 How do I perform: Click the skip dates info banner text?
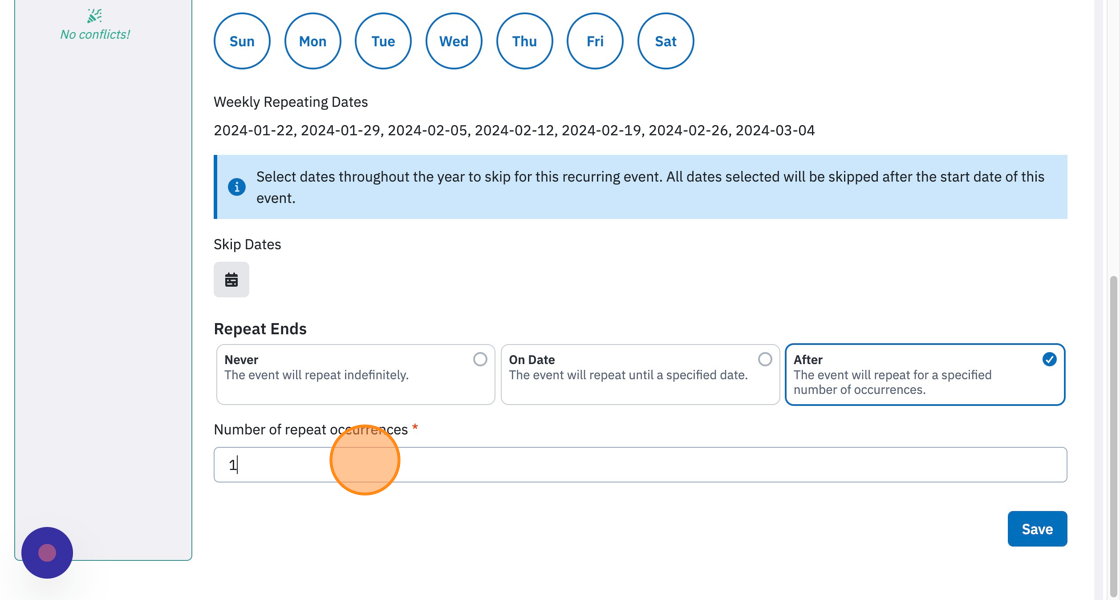tap(650, 187)
